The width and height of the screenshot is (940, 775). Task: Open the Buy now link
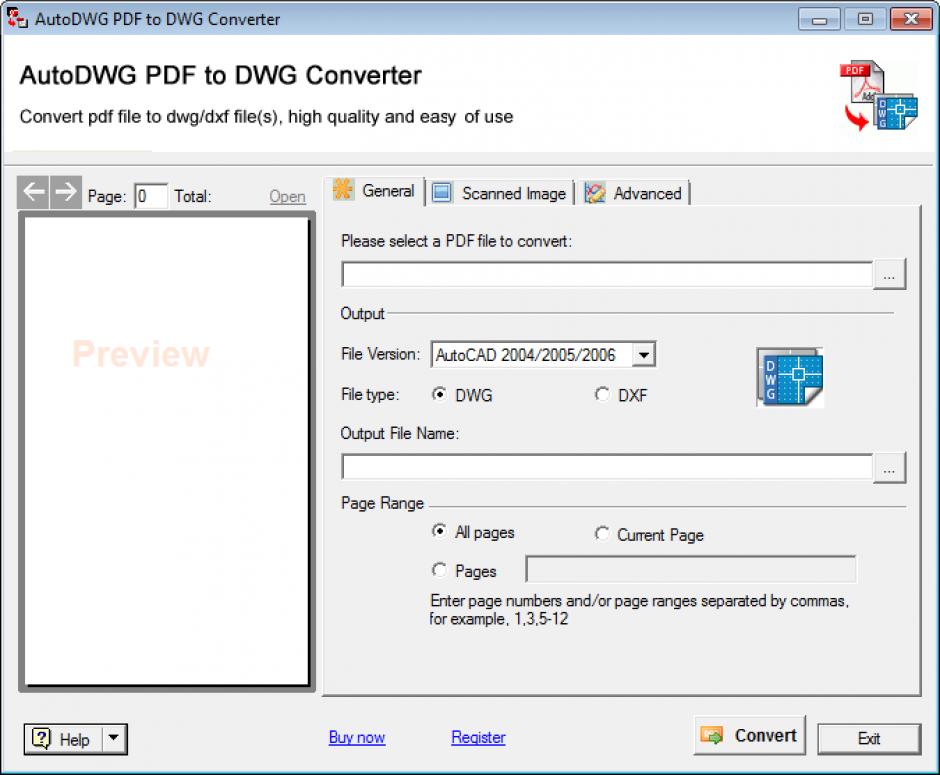(x=357, y=737)
